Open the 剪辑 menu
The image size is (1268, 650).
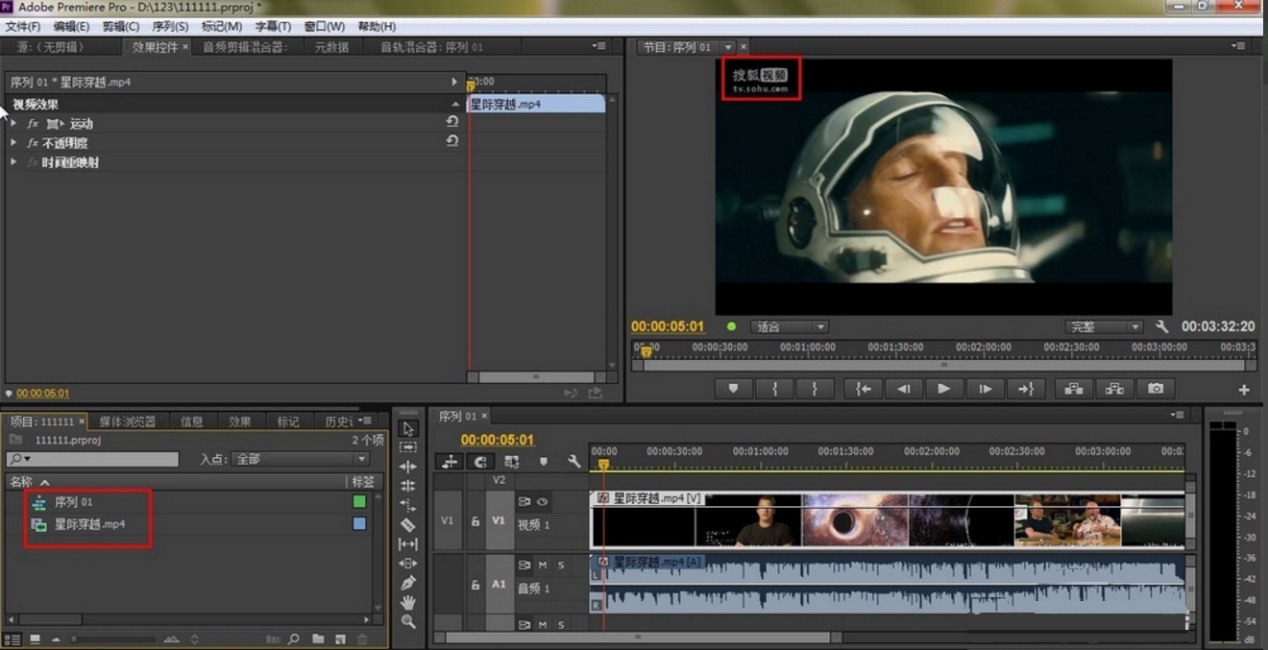(x=120, y=26)
